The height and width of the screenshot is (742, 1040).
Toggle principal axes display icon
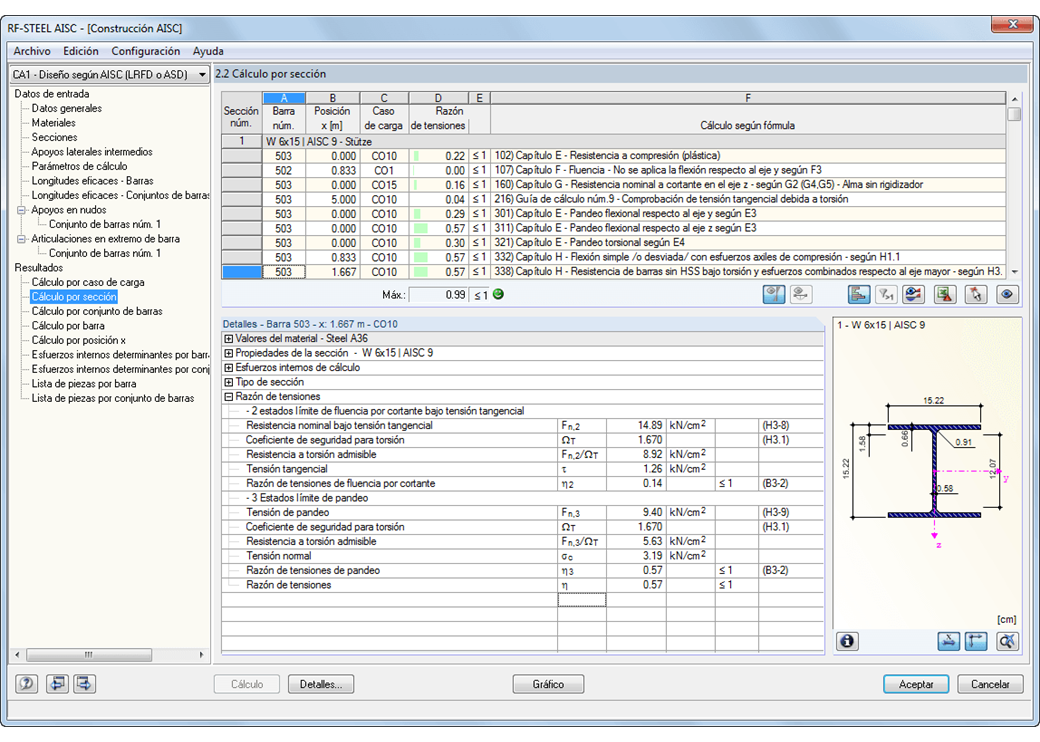point(976,641)
